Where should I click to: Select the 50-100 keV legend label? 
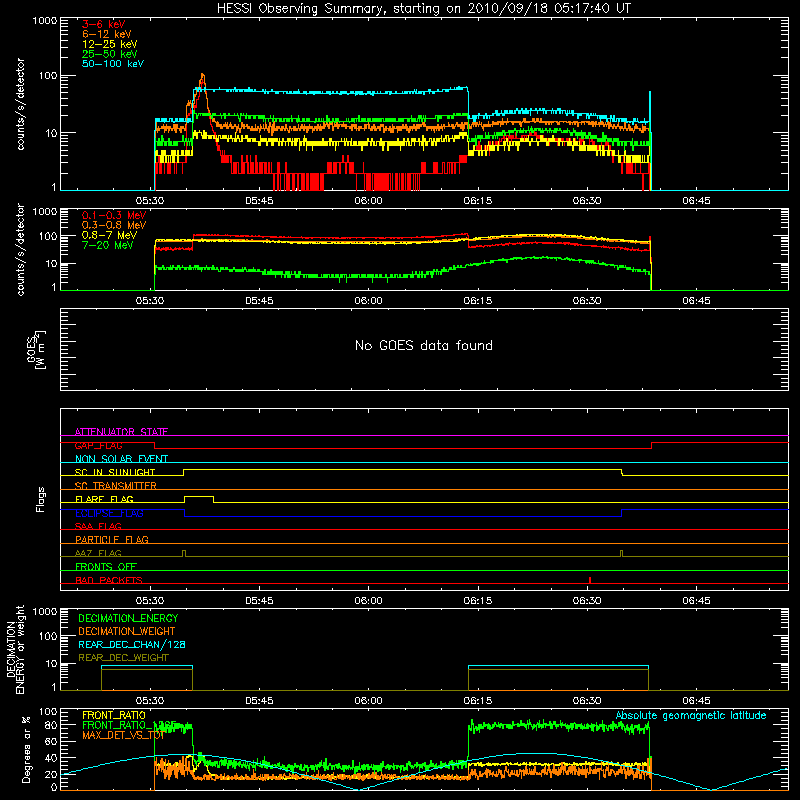coord(113,64)
